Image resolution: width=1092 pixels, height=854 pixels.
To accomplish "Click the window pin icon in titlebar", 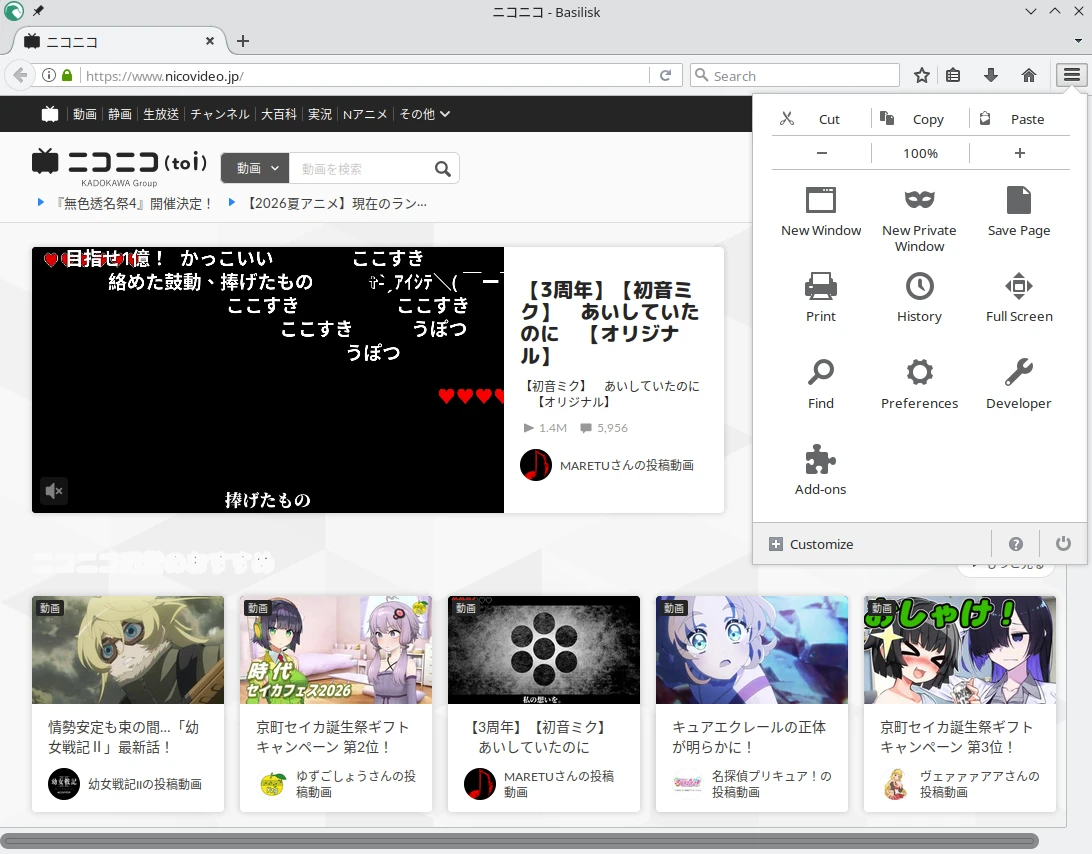I will click(38, 11).
